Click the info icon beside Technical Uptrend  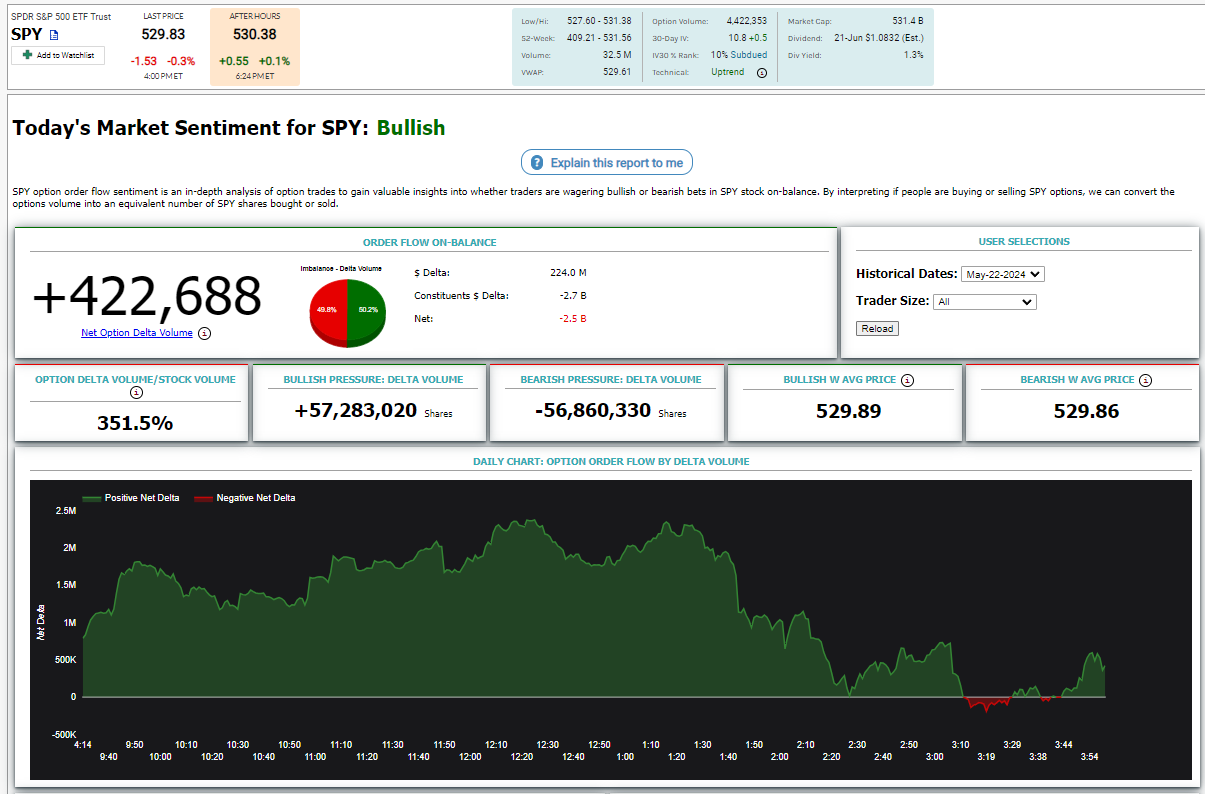(x=762, y=73)
